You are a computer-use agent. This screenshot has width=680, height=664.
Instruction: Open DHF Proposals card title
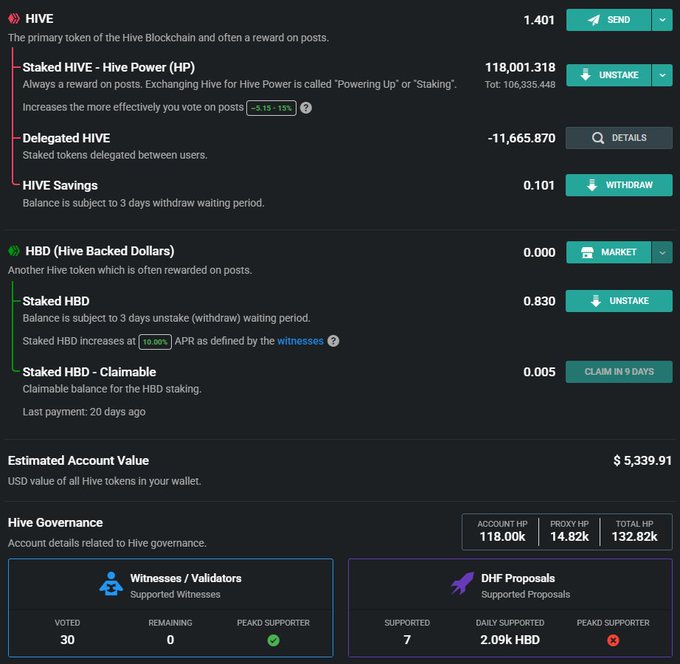click(x=518, y=578)
